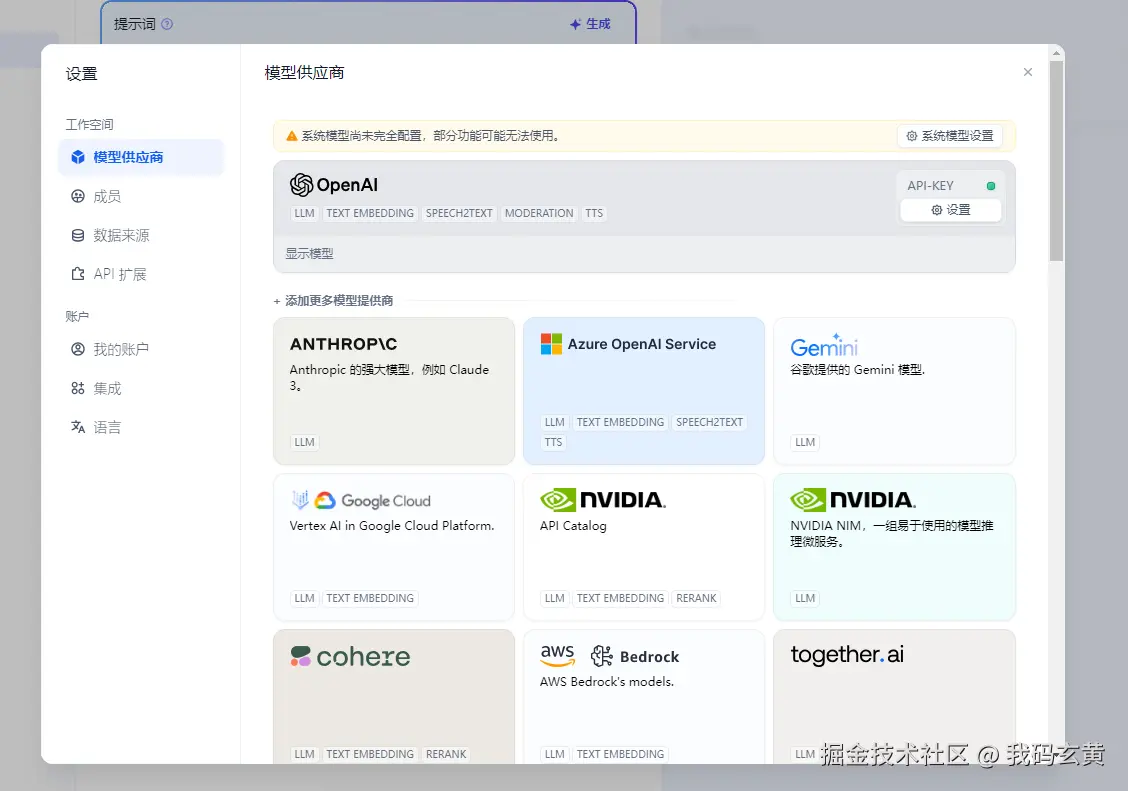Click the Gemini logo

(824, 346)
